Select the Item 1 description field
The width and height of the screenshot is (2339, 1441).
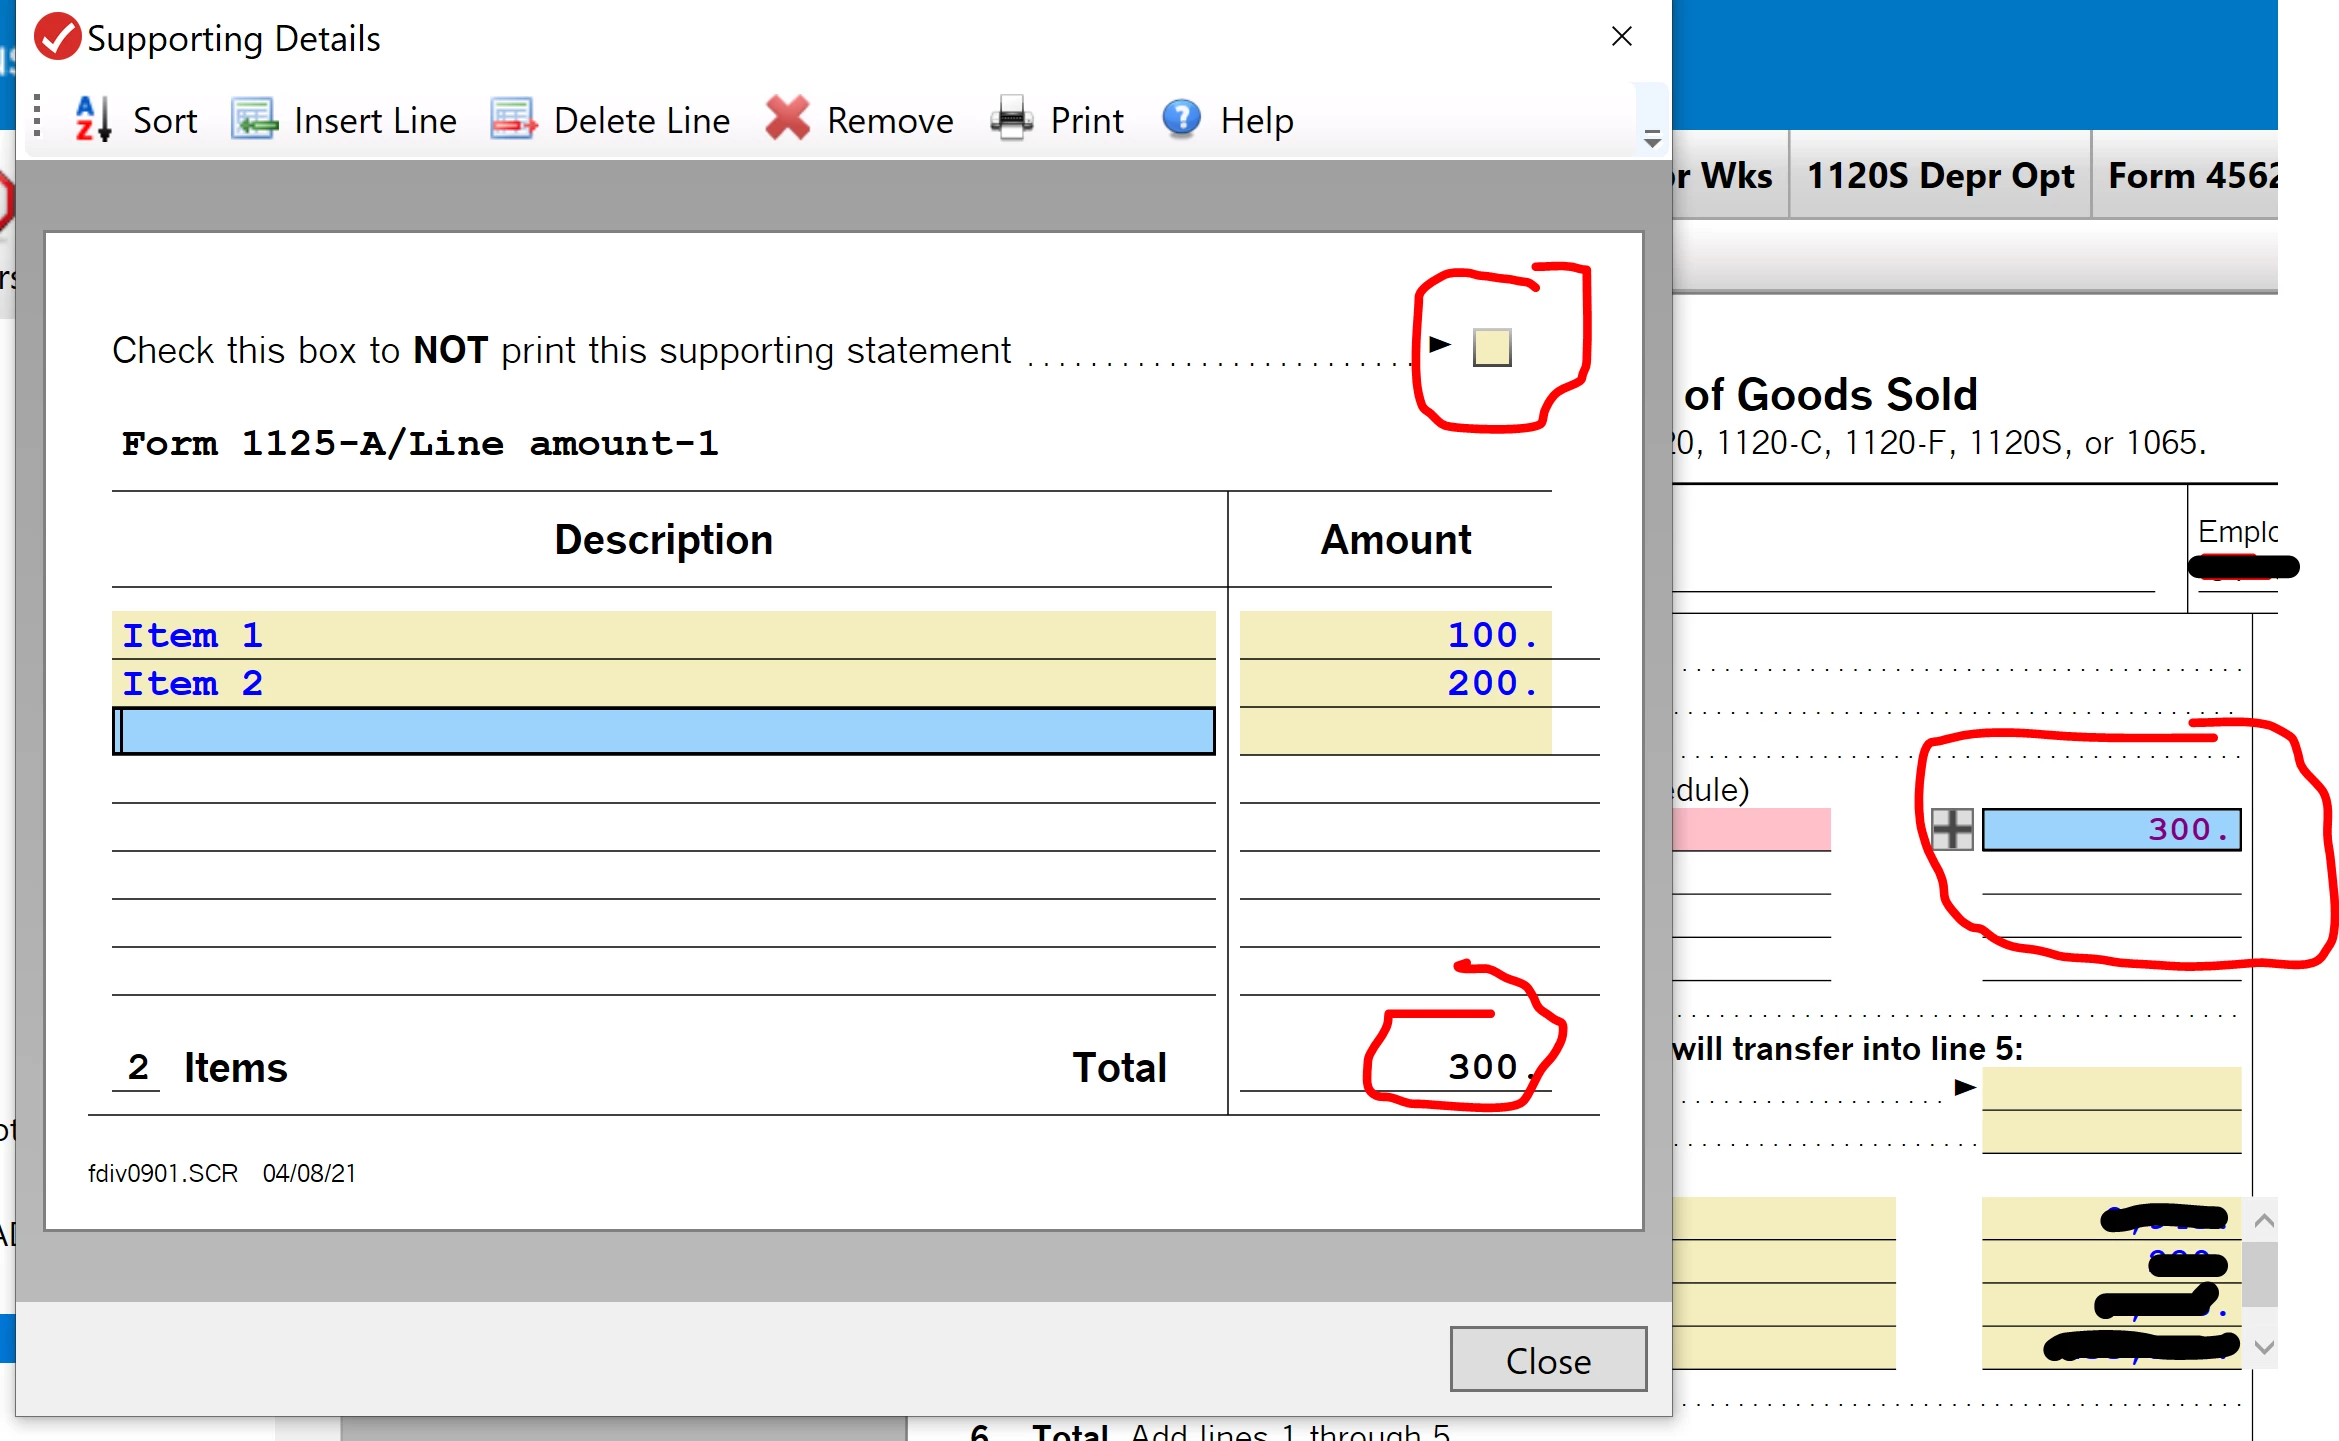coord(663,635)
